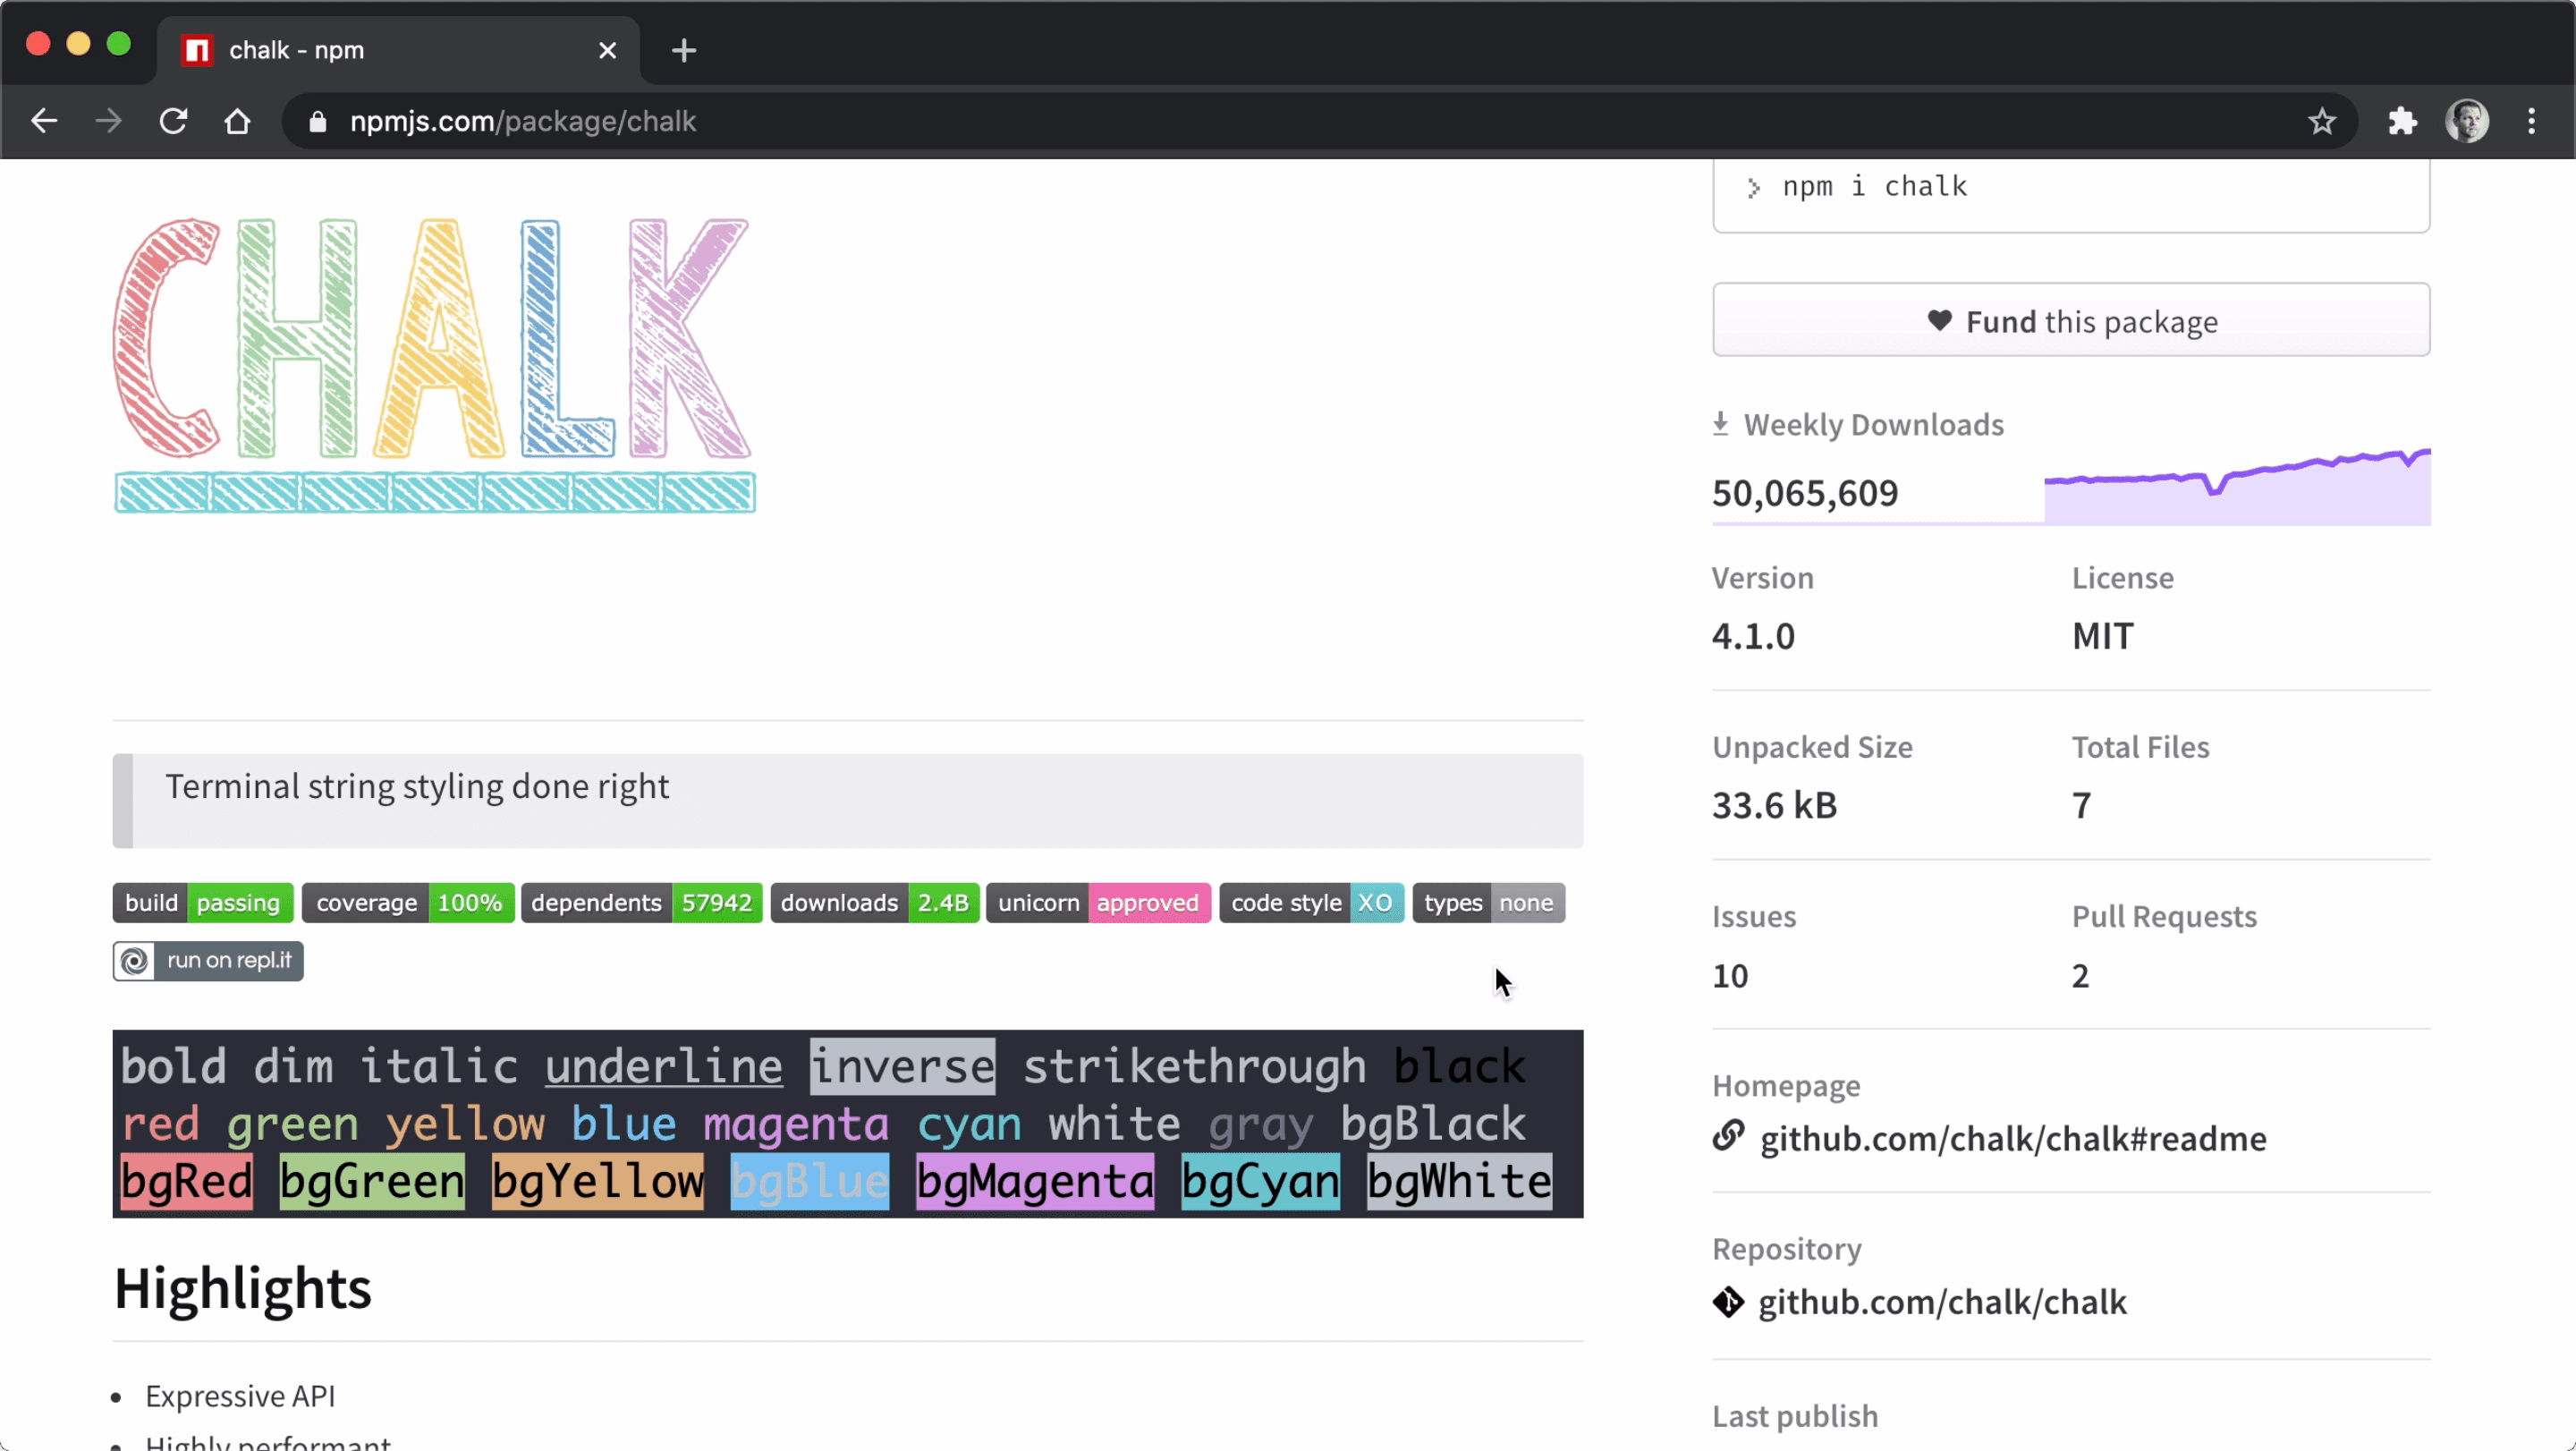Screen dimensions: 2576x1451
Task: Bookmark this page with the star
Action: [x=2321, y=122]
